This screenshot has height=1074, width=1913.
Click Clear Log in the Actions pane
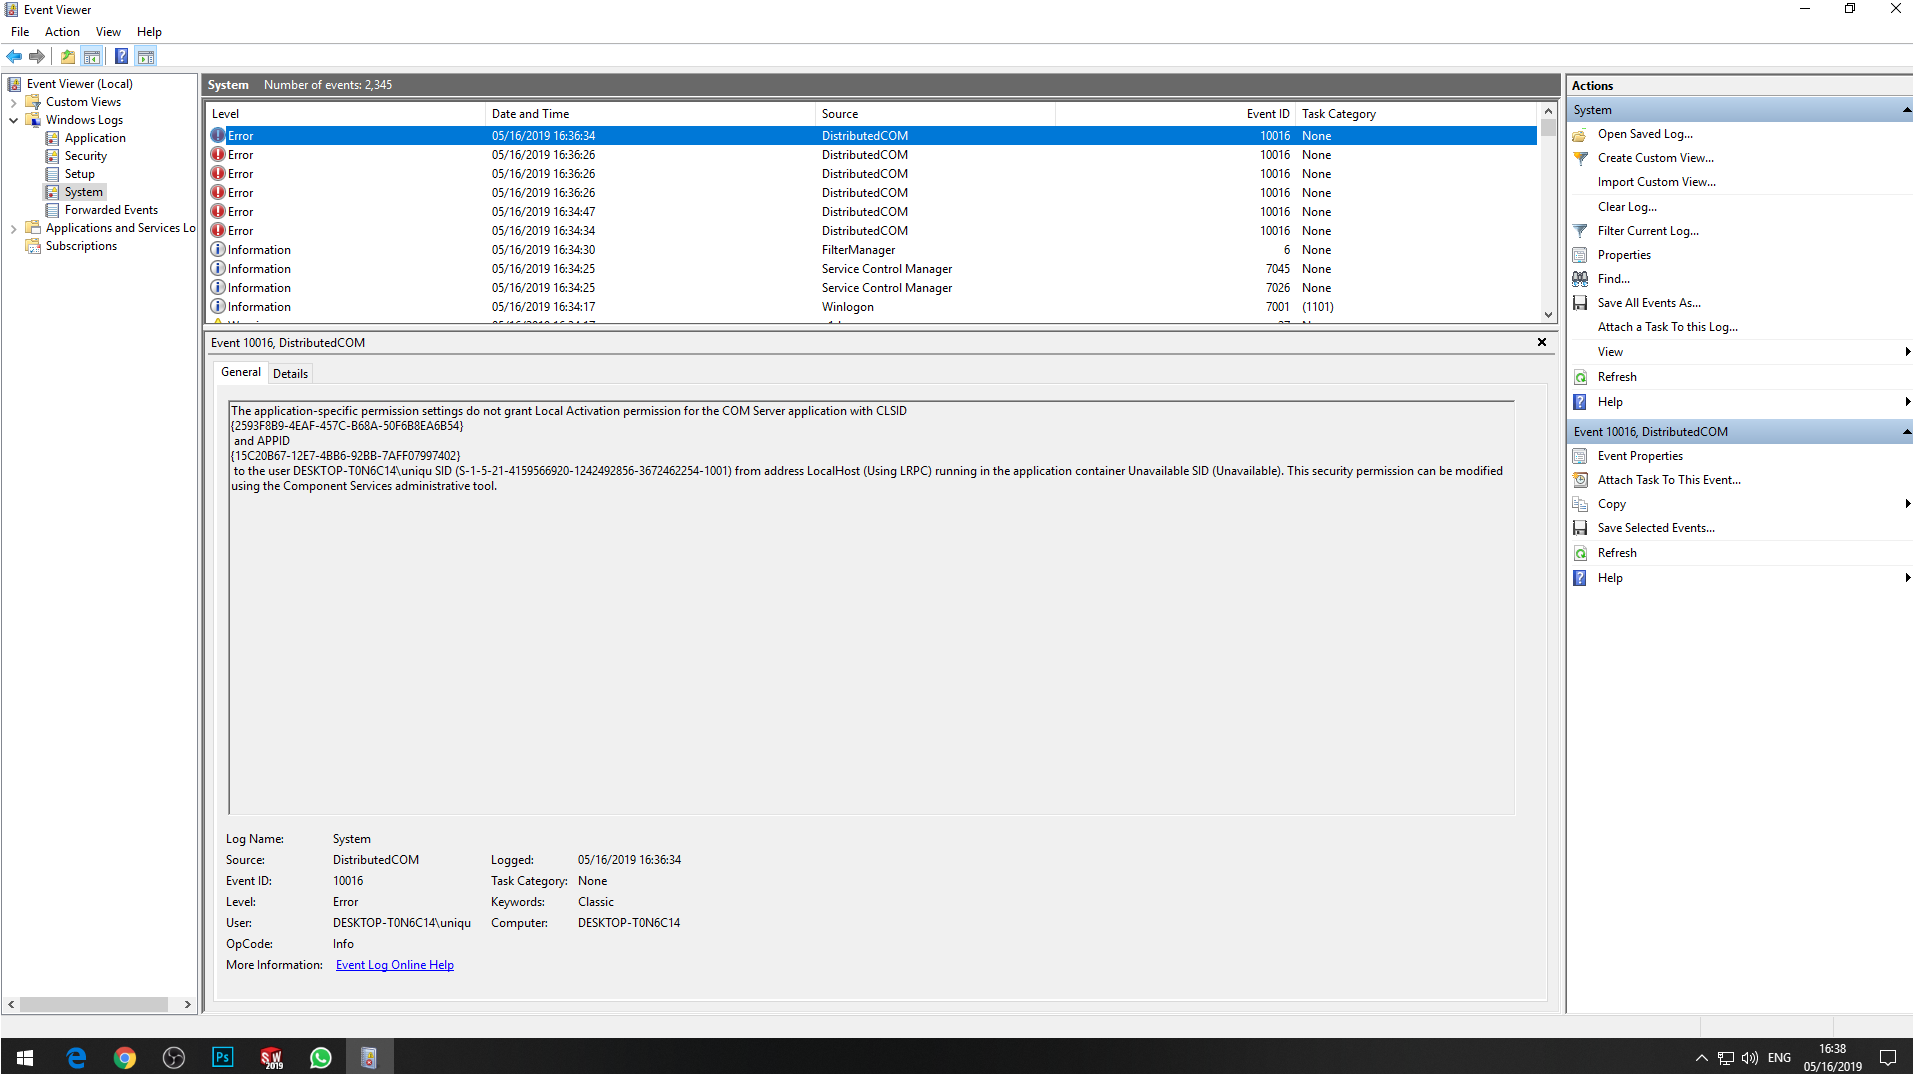pos(1627,207)
